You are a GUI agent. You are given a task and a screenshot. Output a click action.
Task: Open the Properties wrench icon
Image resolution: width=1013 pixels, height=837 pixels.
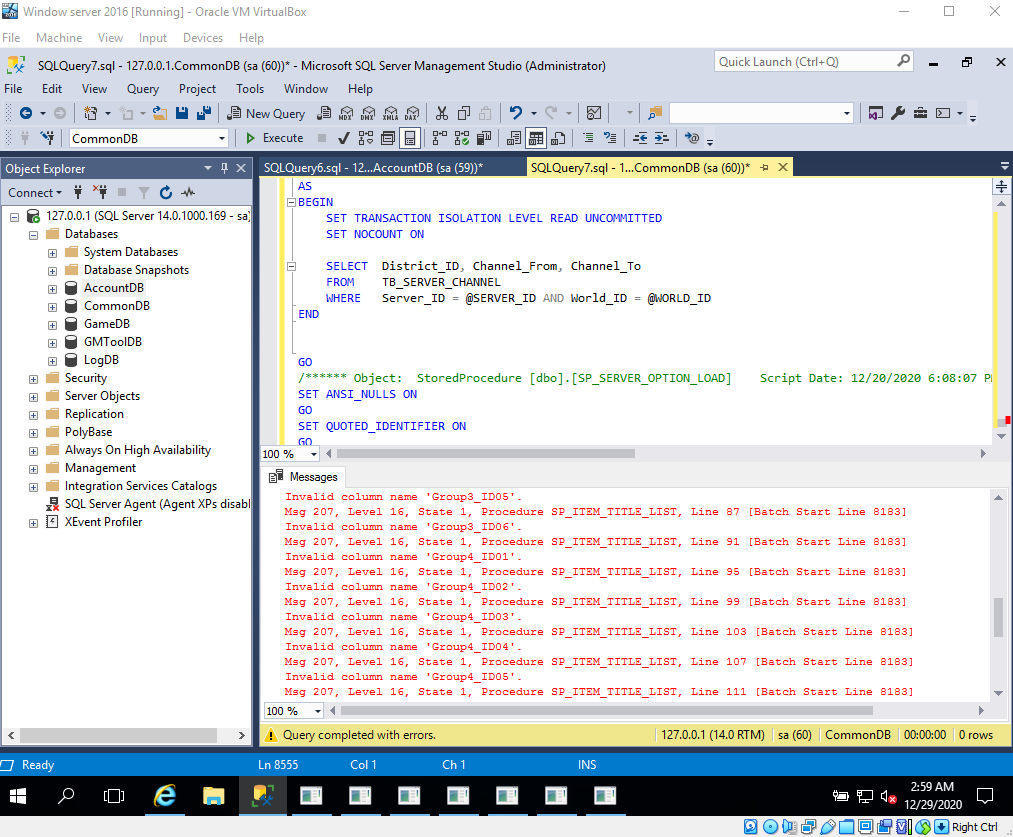tap(898, 114)
